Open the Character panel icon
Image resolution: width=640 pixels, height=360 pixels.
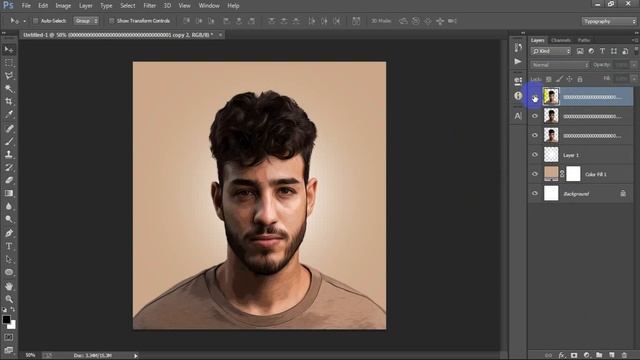coord(518,116)
